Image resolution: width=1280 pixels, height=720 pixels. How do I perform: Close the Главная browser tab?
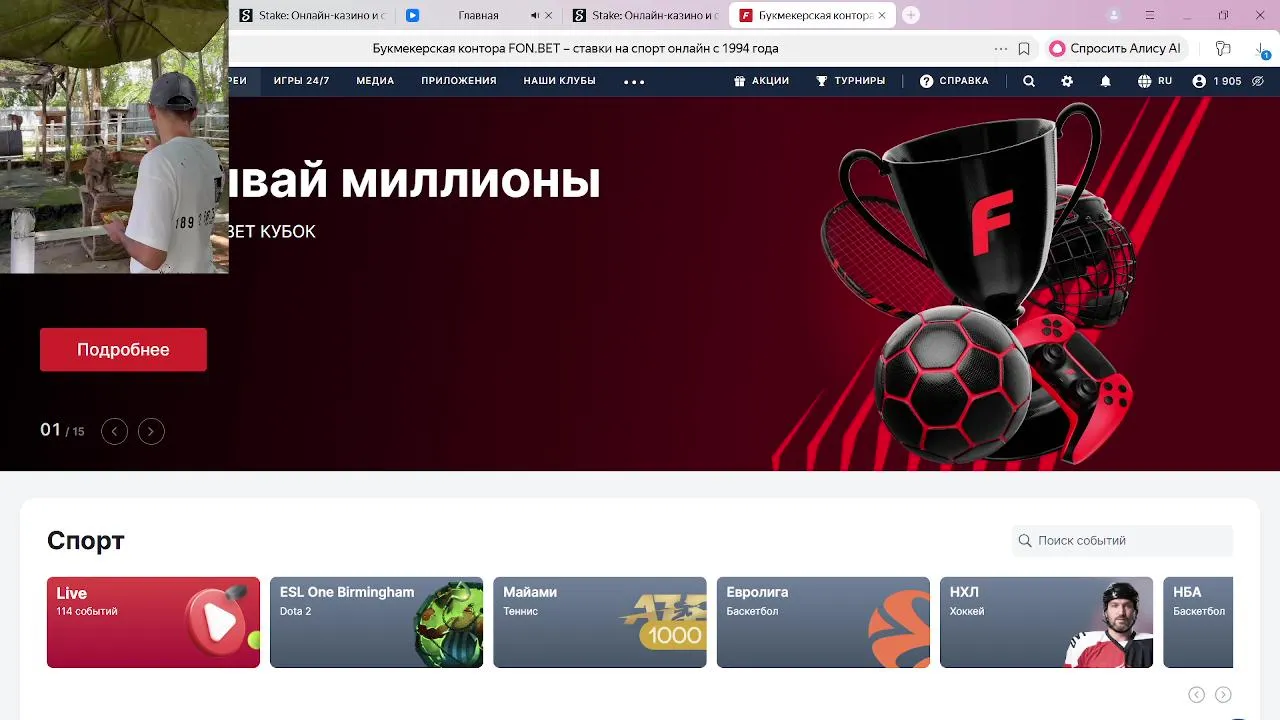click(548, 15)
